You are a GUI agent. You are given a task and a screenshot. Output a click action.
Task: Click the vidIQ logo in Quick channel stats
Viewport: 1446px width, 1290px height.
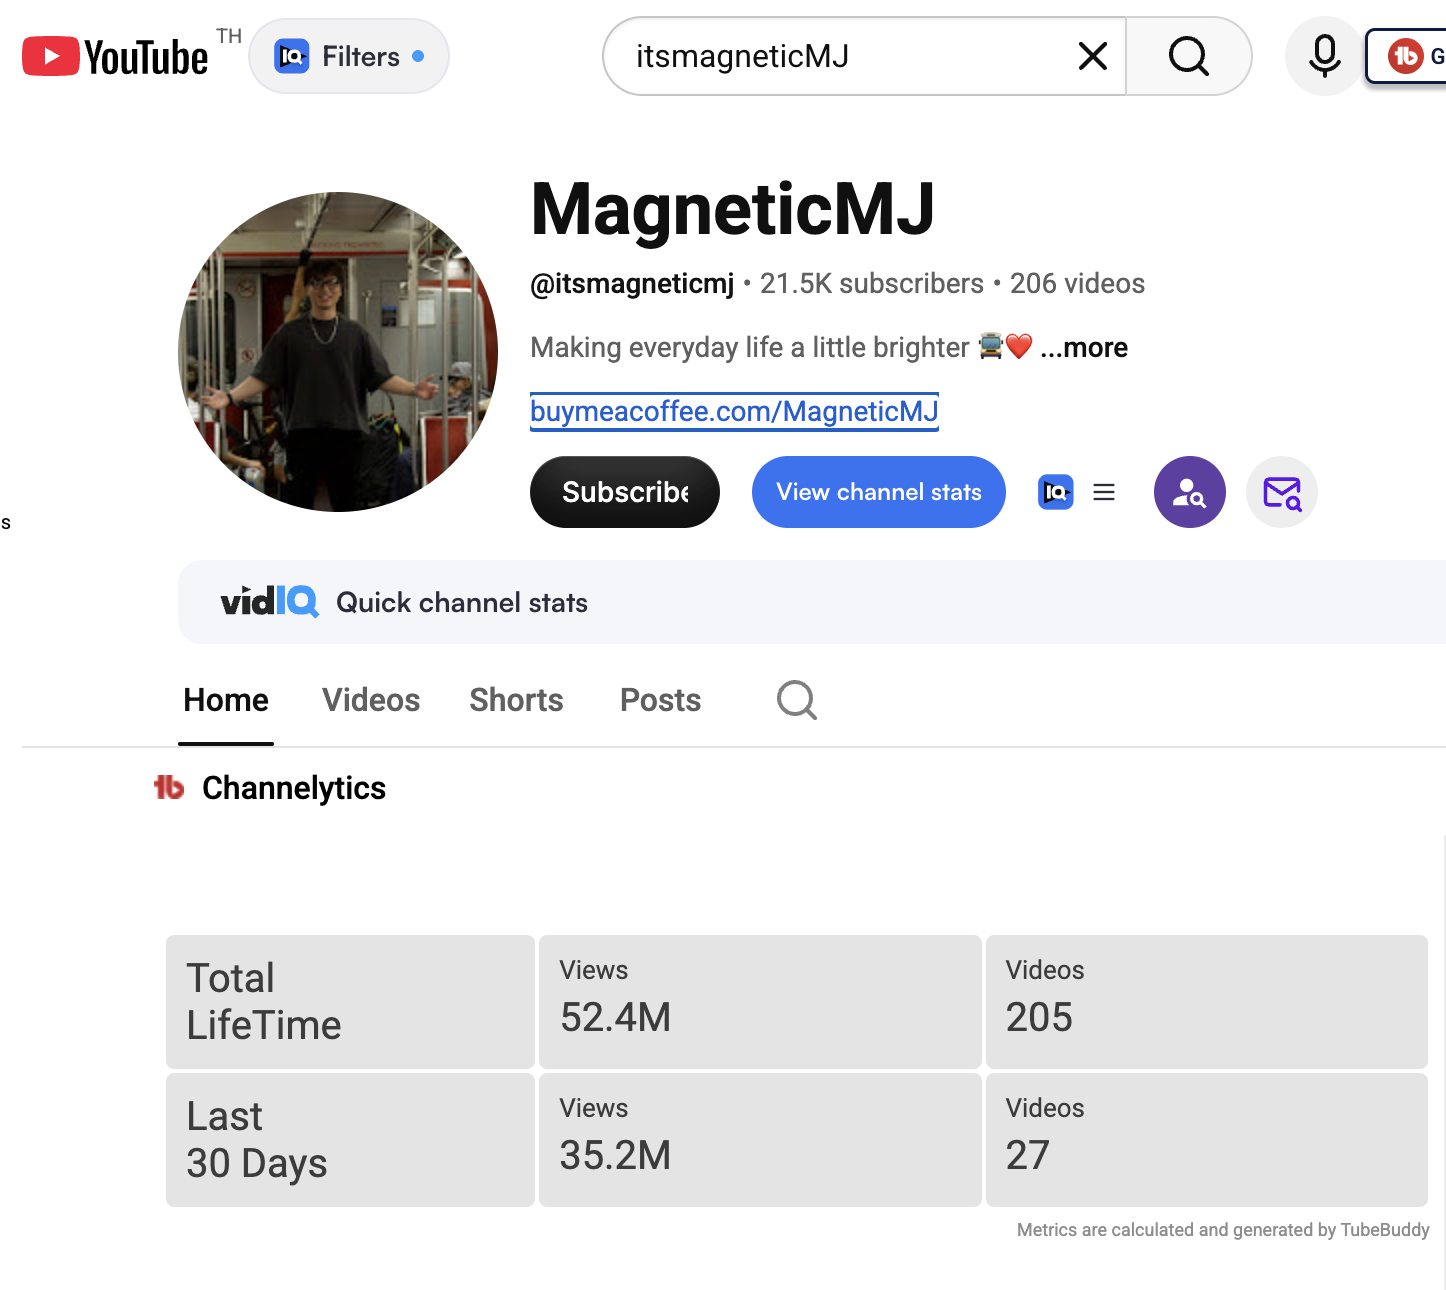coord(269,602)
